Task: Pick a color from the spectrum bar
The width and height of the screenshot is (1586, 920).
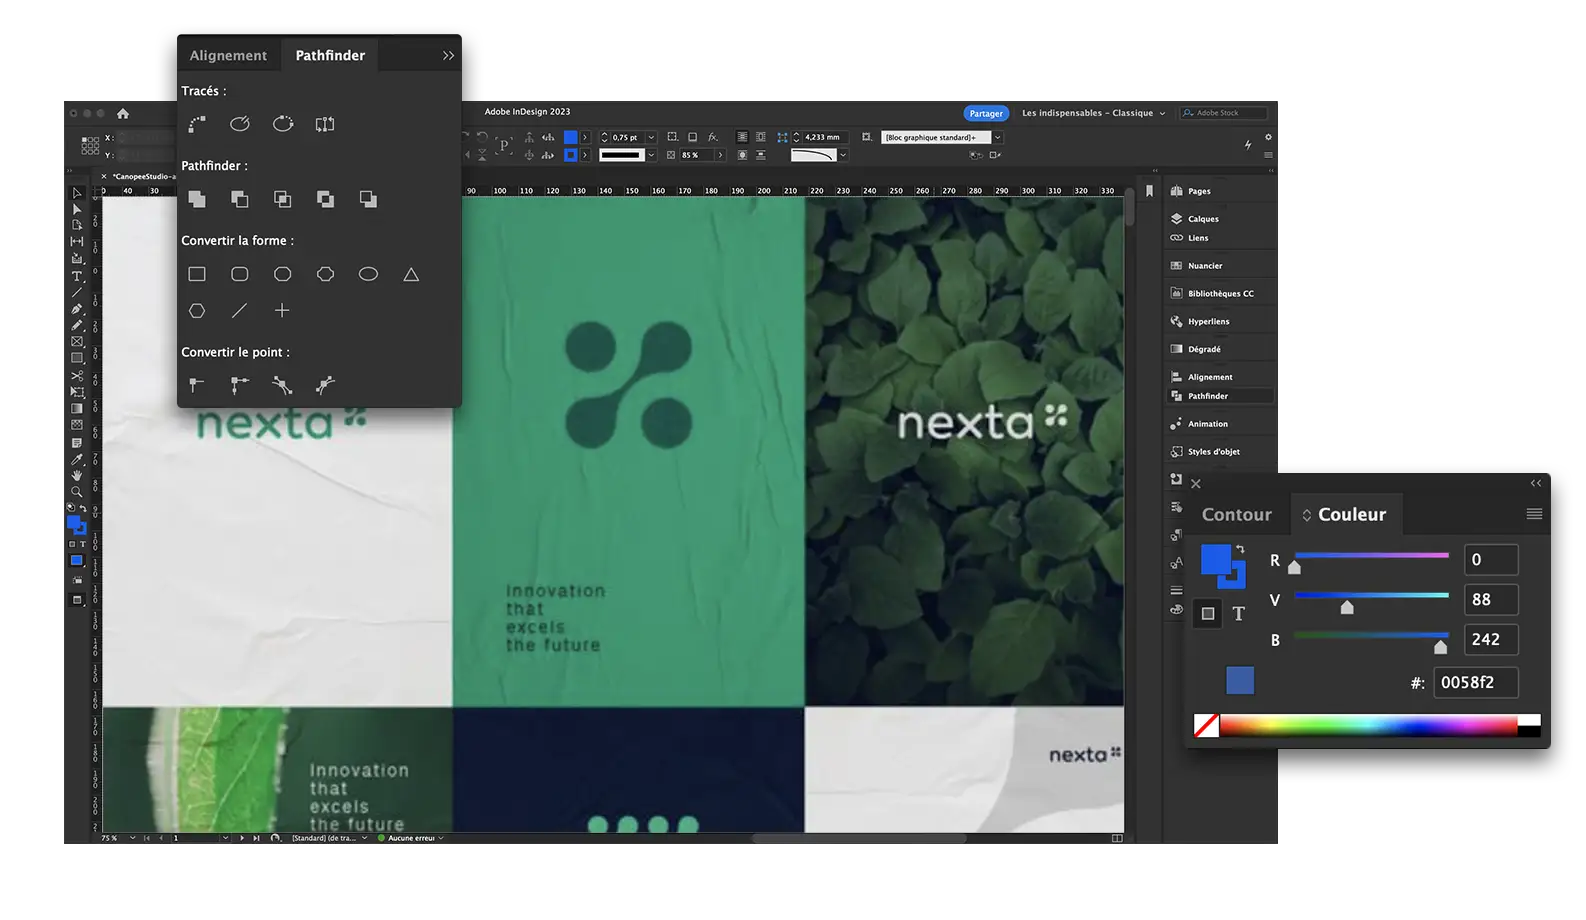Action: (x=1368, y=726)
